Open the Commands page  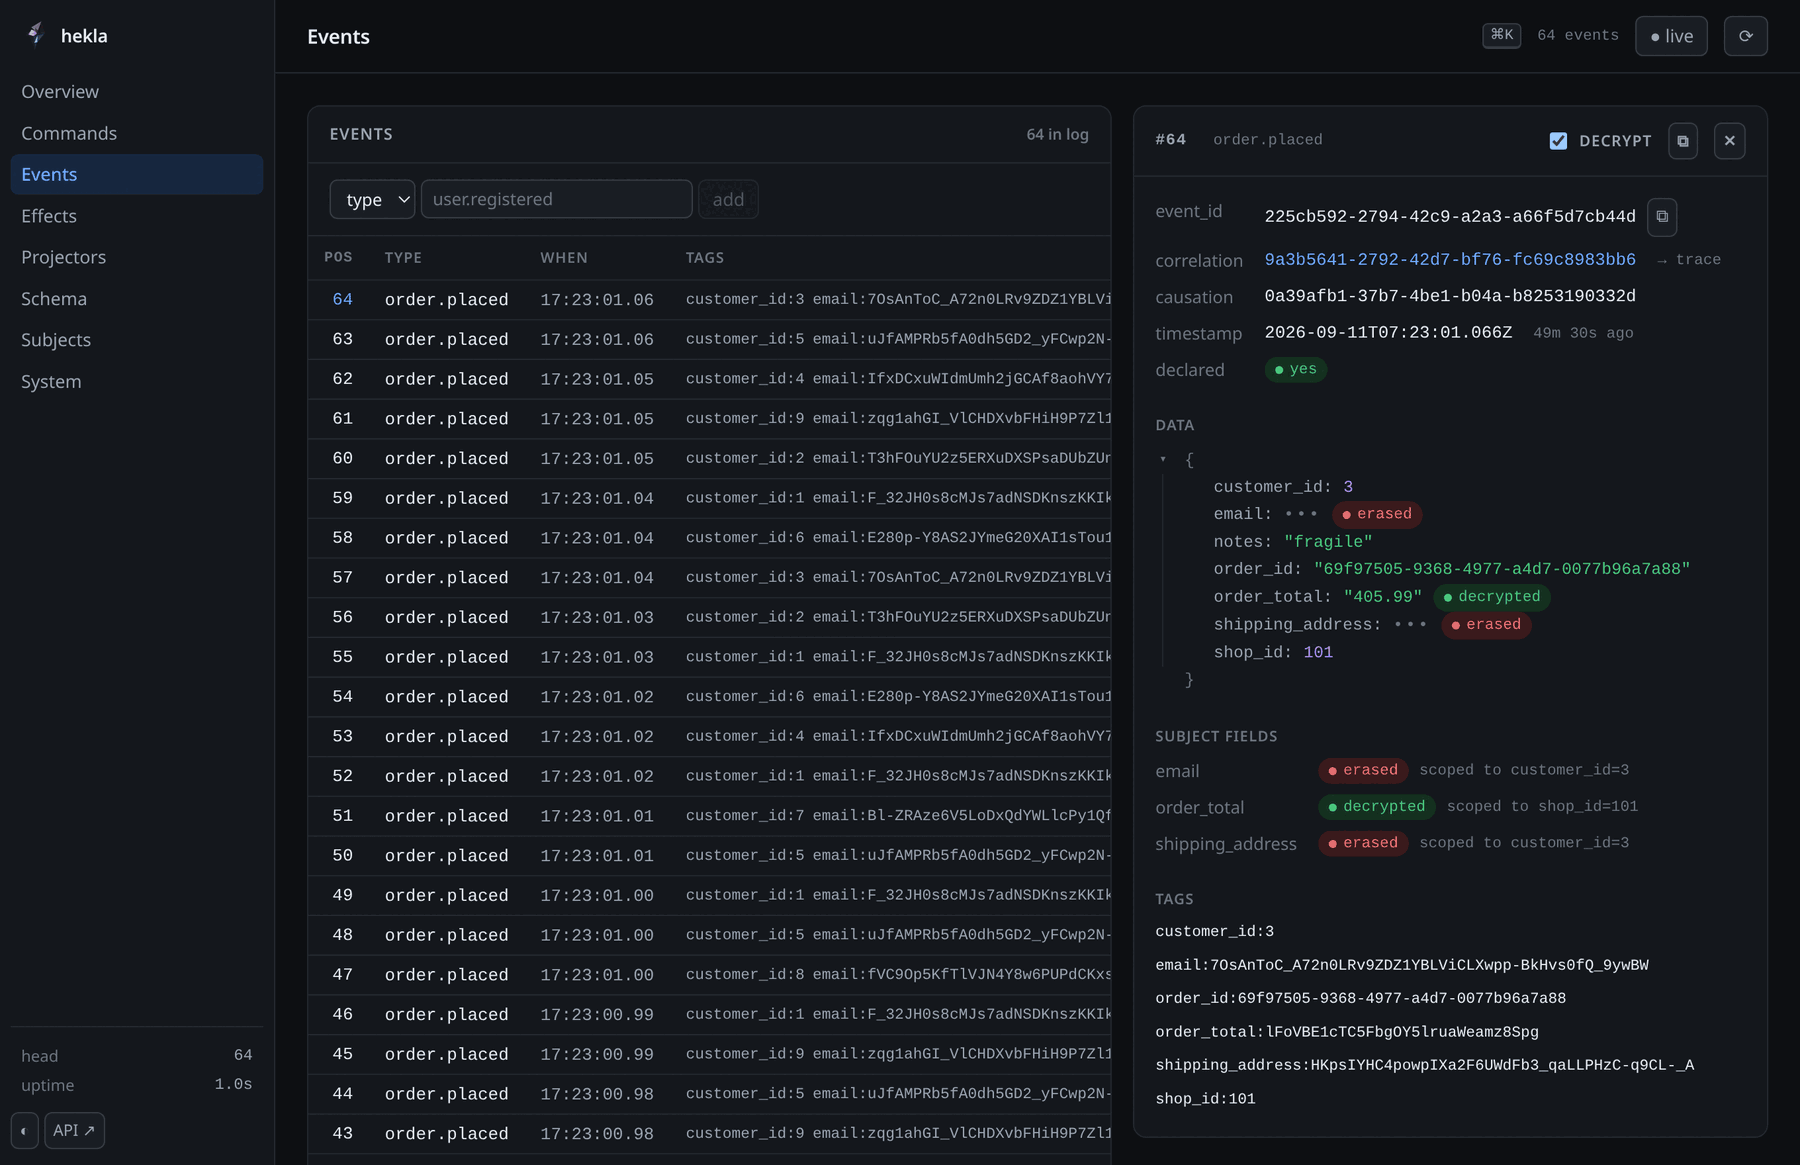point(137,133)
